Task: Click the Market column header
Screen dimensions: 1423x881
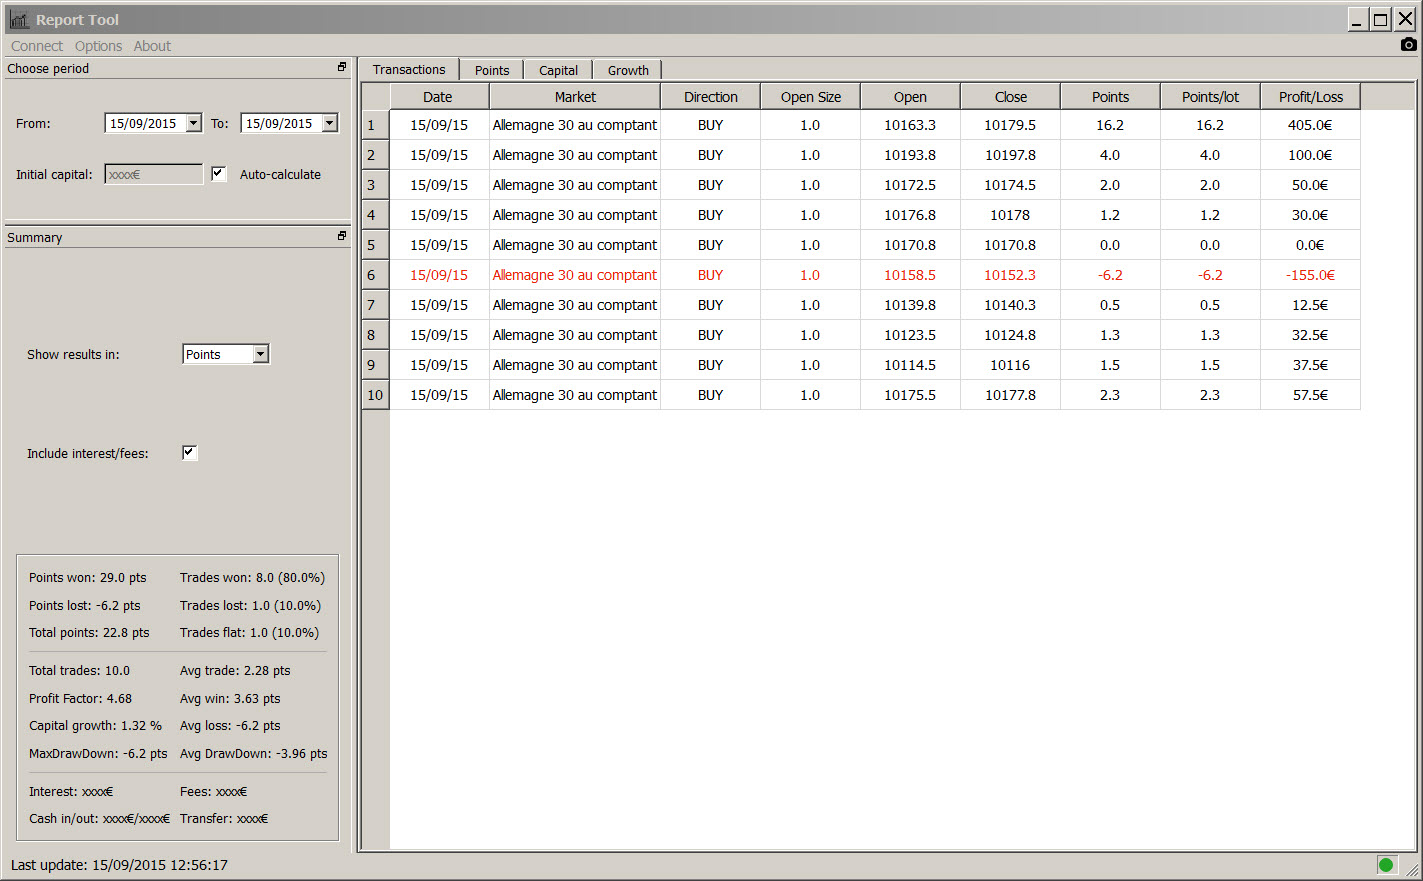Action: coord(575,97)
